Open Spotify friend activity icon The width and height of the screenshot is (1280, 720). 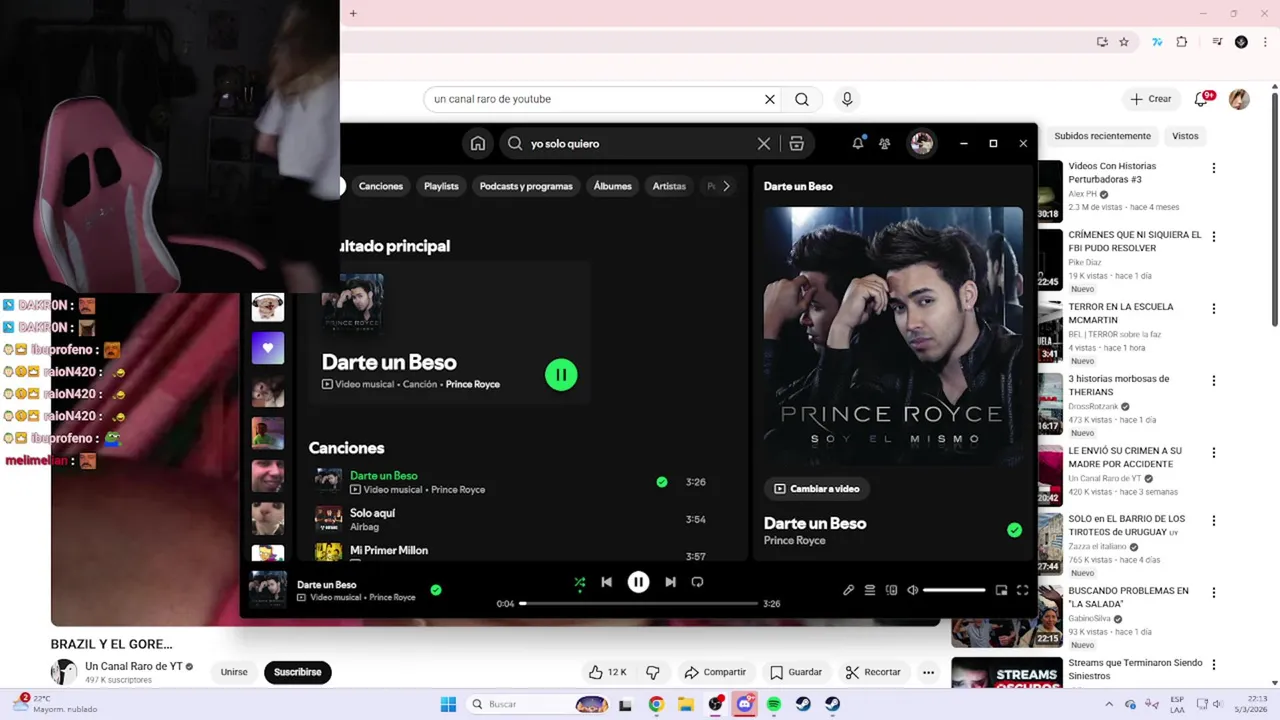885,143
